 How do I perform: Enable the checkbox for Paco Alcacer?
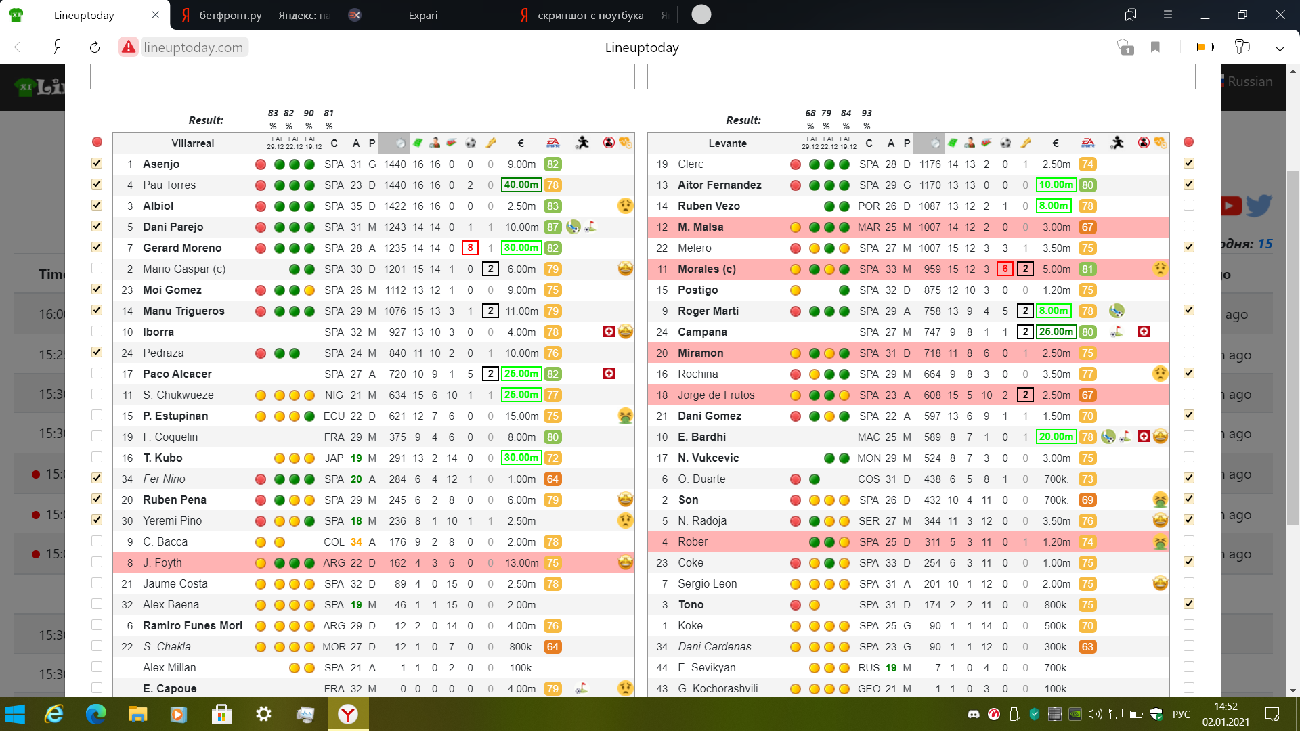pyautogui.click(x=97, y=374)
